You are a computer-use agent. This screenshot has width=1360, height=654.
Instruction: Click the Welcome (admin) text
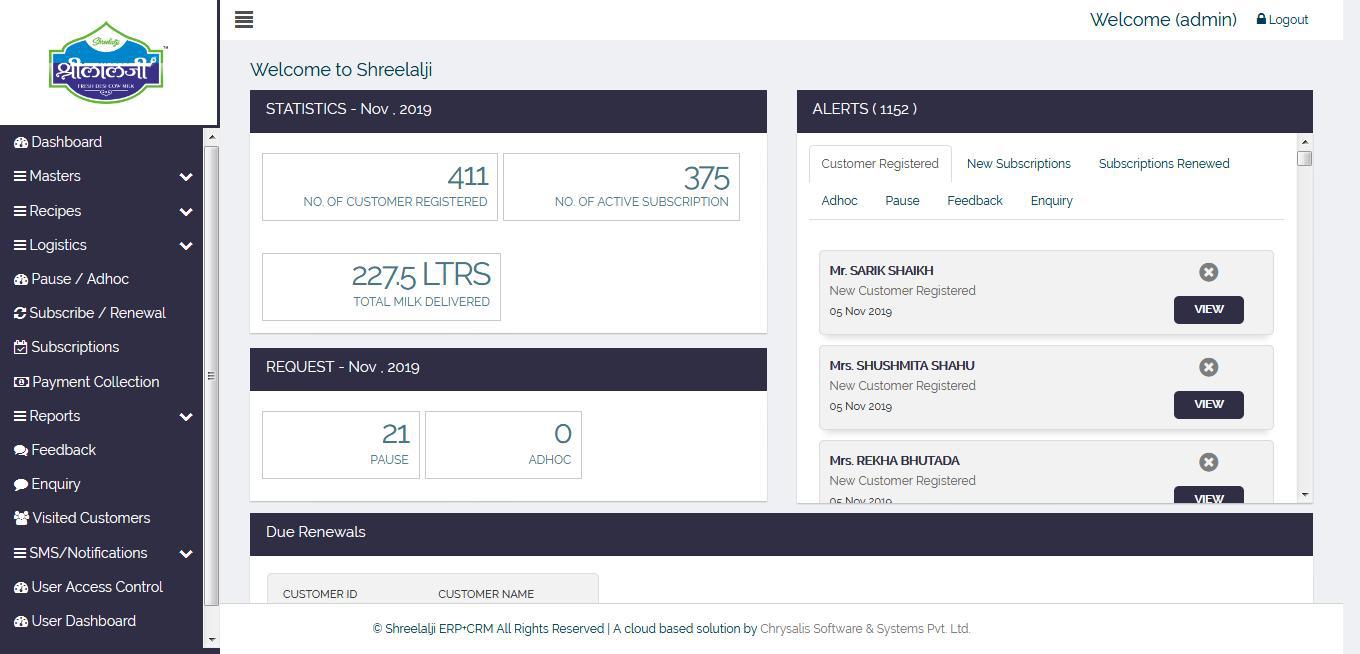click(1163, 20)
